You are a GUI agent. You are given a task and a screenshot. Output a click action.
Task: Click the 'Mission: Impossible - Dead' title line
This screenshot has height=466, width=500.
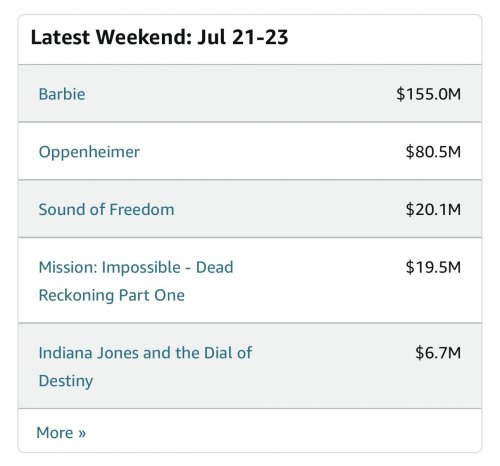136,267
